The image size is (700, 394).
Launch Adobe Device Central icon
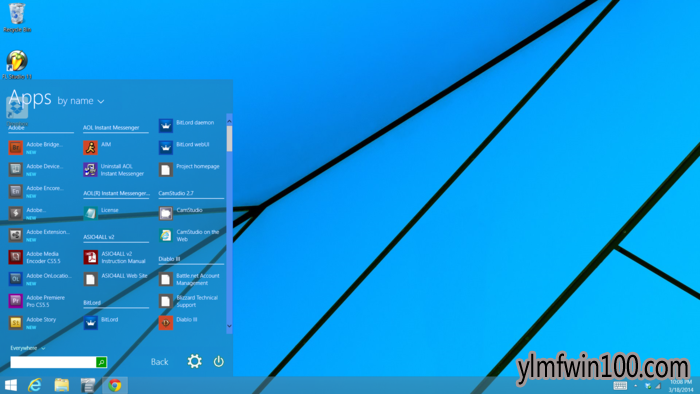coord(16,169)
